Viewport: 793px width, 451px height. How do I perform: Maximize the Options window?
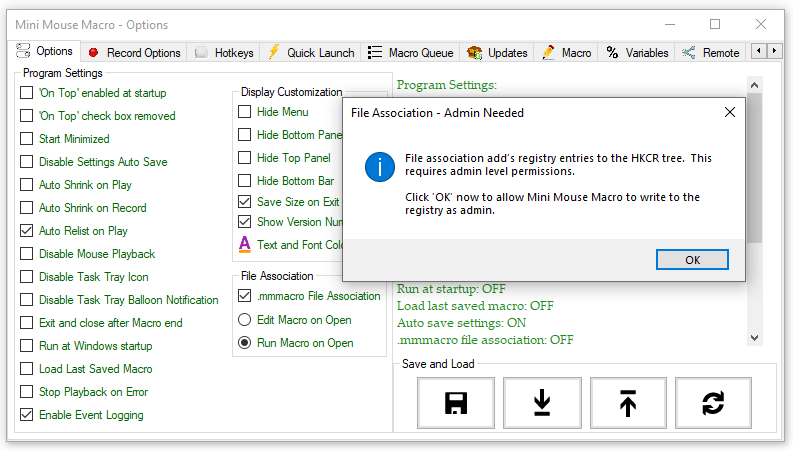coord(715,24)
